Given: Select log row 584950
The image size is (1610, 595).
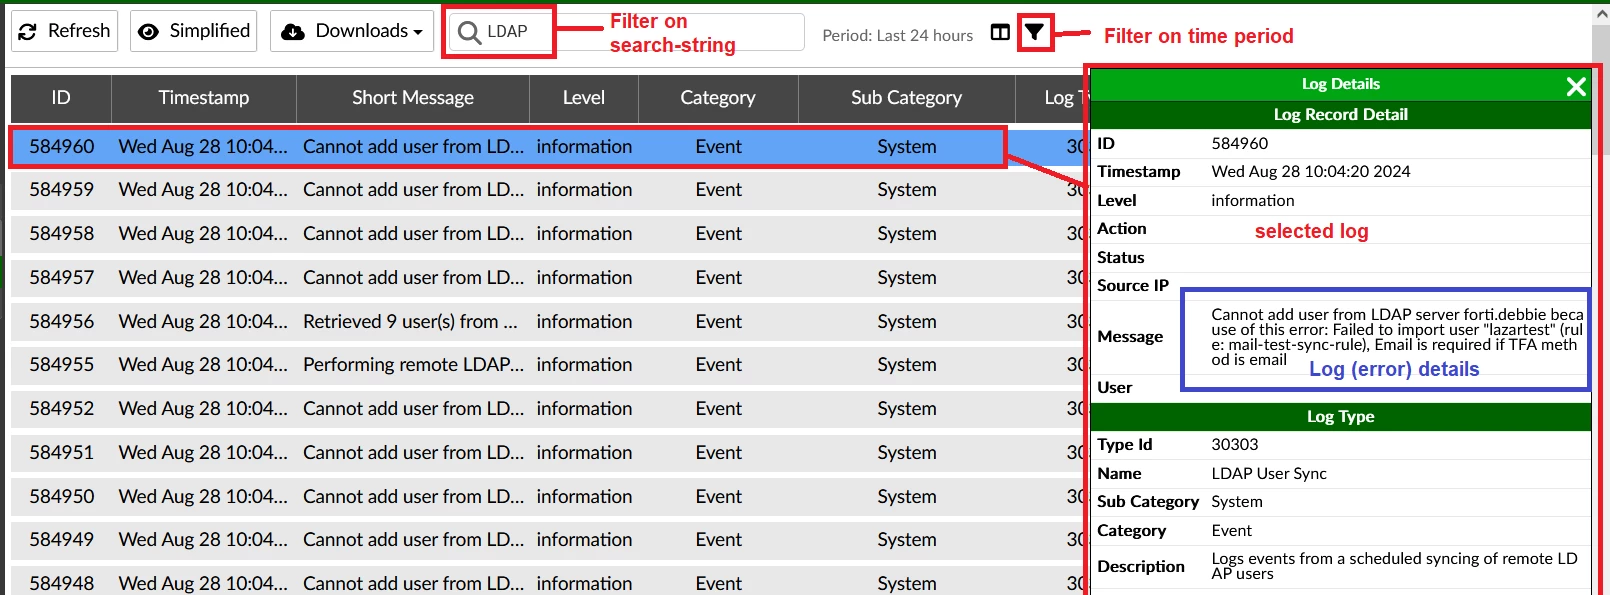Looking at the screenshot, I should point(548,497).
